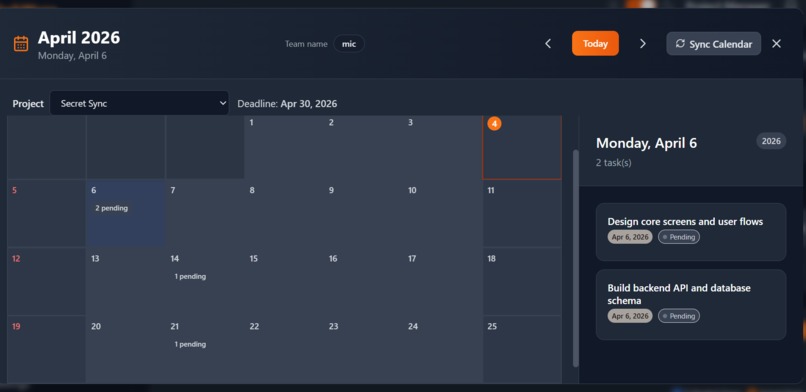Select April 11 in the calendar
Viewport: 806px width, 392px height.
tap(522, 213)
